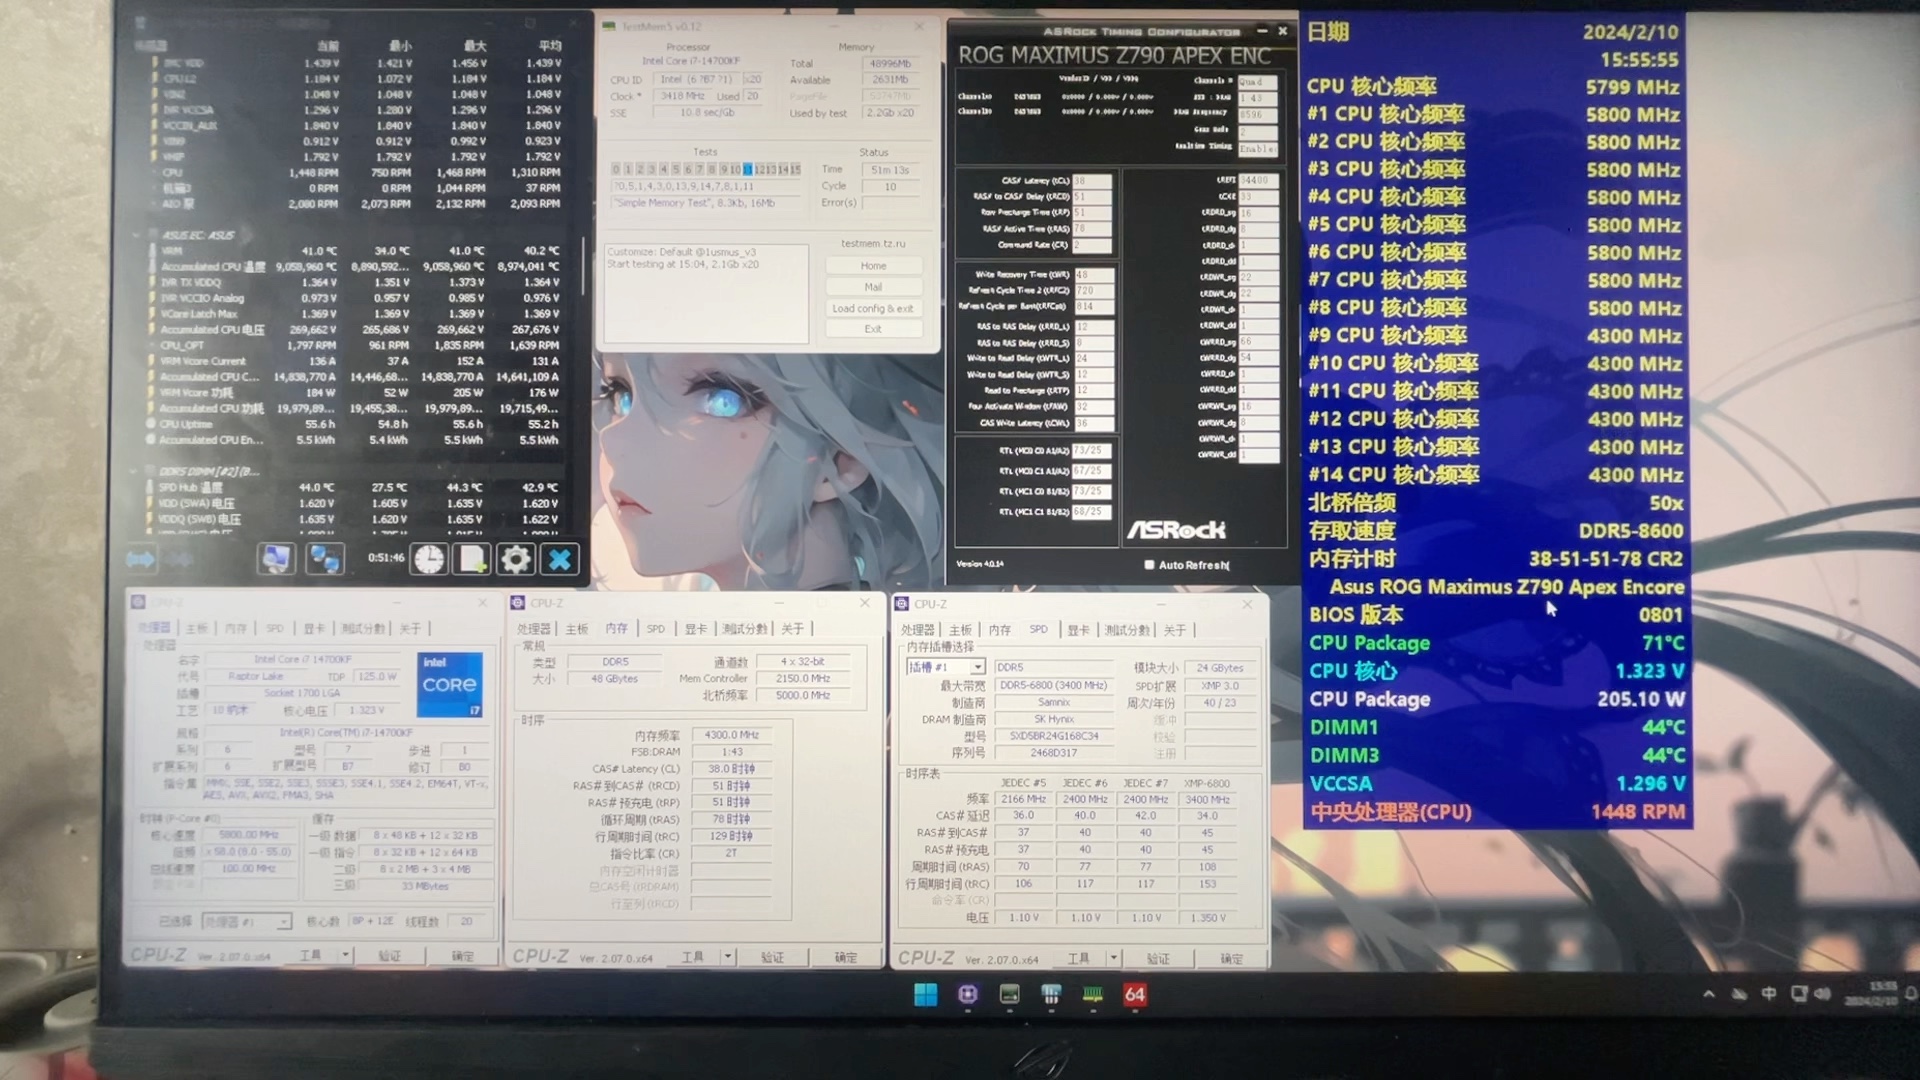The height and width of the screenshot is (1080, 1920).
Task: Click the notification bell in taskbar
Action: pos(1911,993)
